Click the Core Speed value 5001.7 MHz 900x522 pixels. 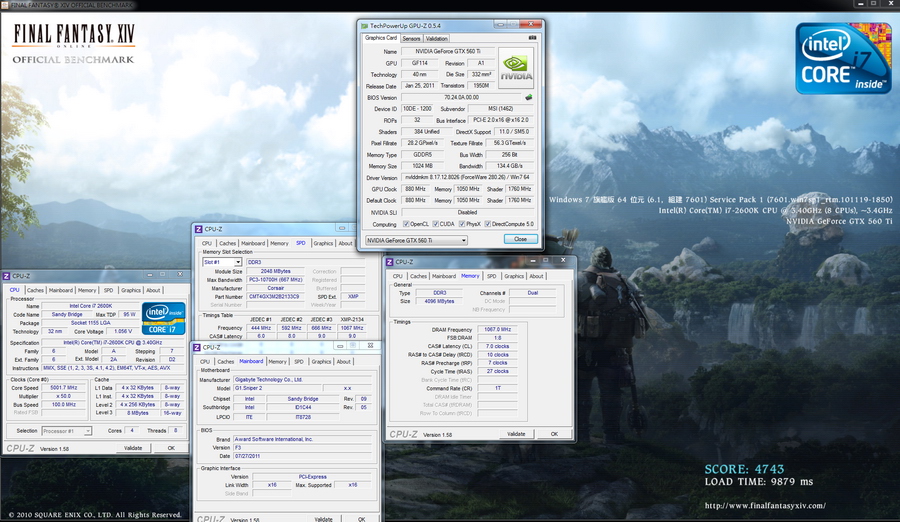coord(64,388)
